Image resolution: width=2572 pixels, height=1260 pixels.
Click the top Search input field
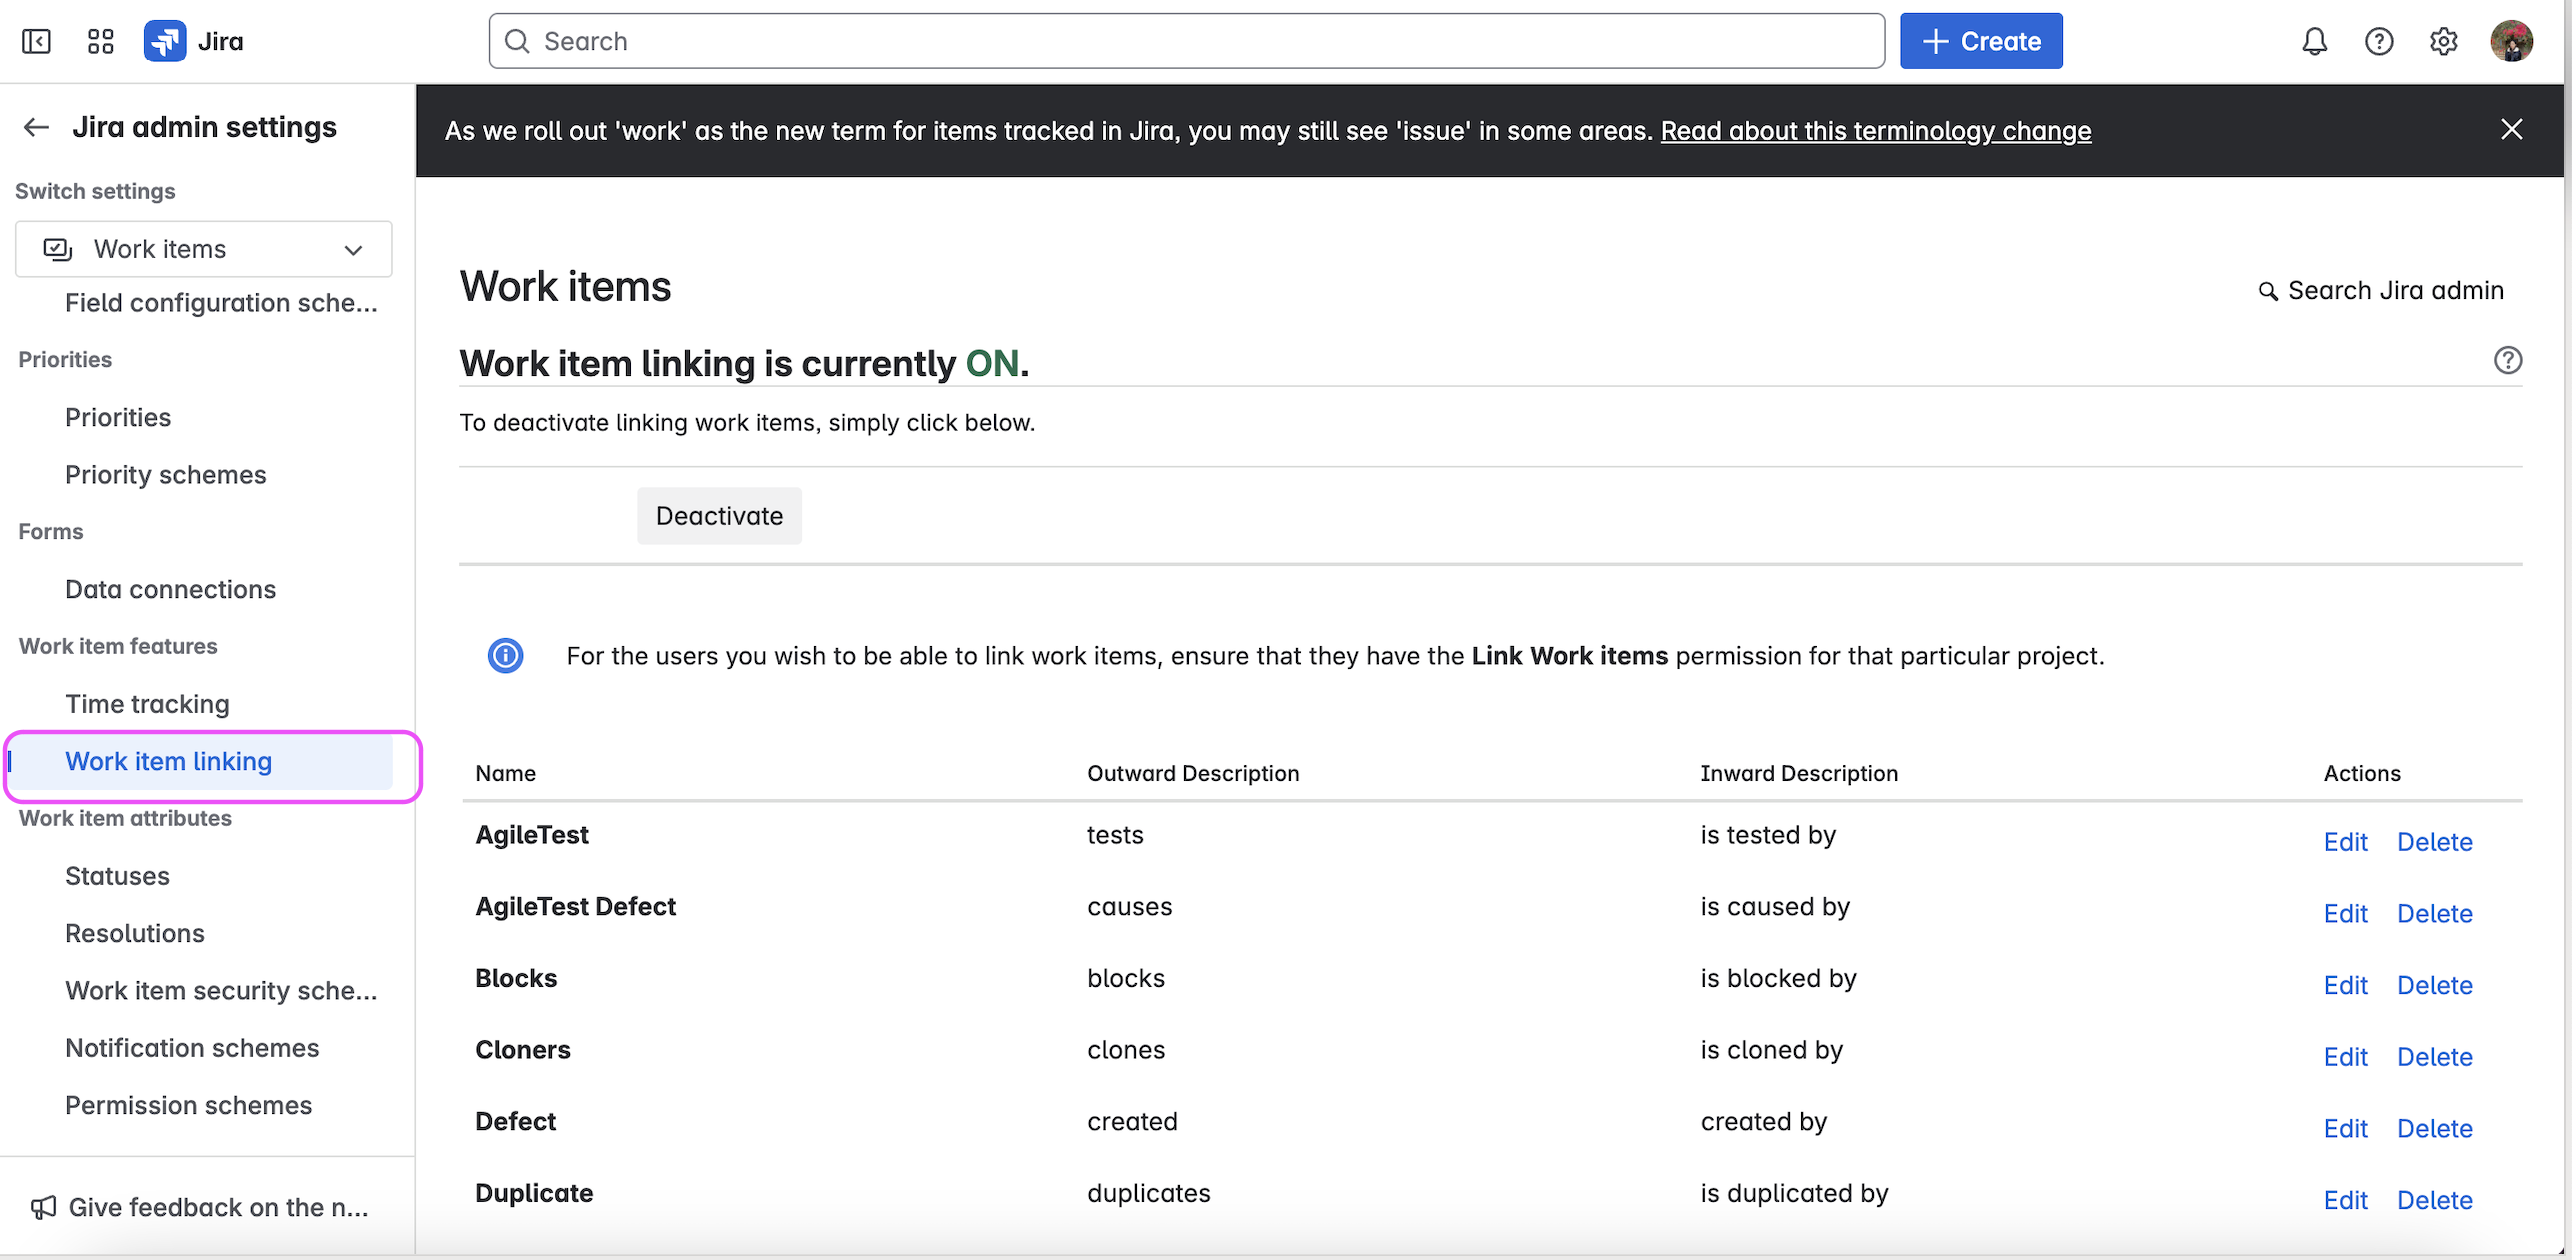[1186, 41]
